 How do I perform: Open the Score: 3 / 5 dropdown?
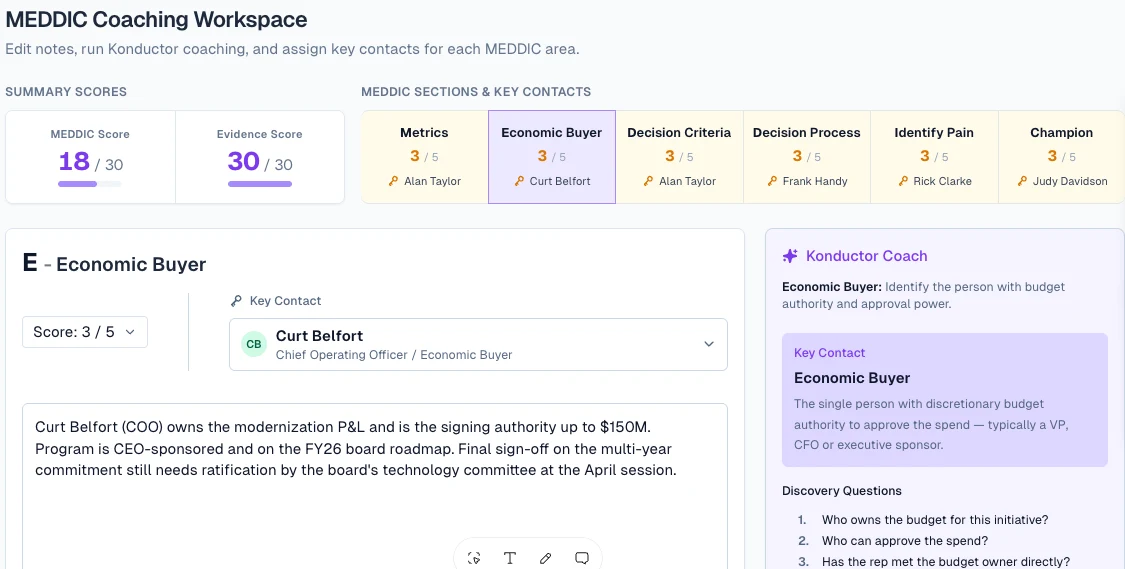click(85, 332)
